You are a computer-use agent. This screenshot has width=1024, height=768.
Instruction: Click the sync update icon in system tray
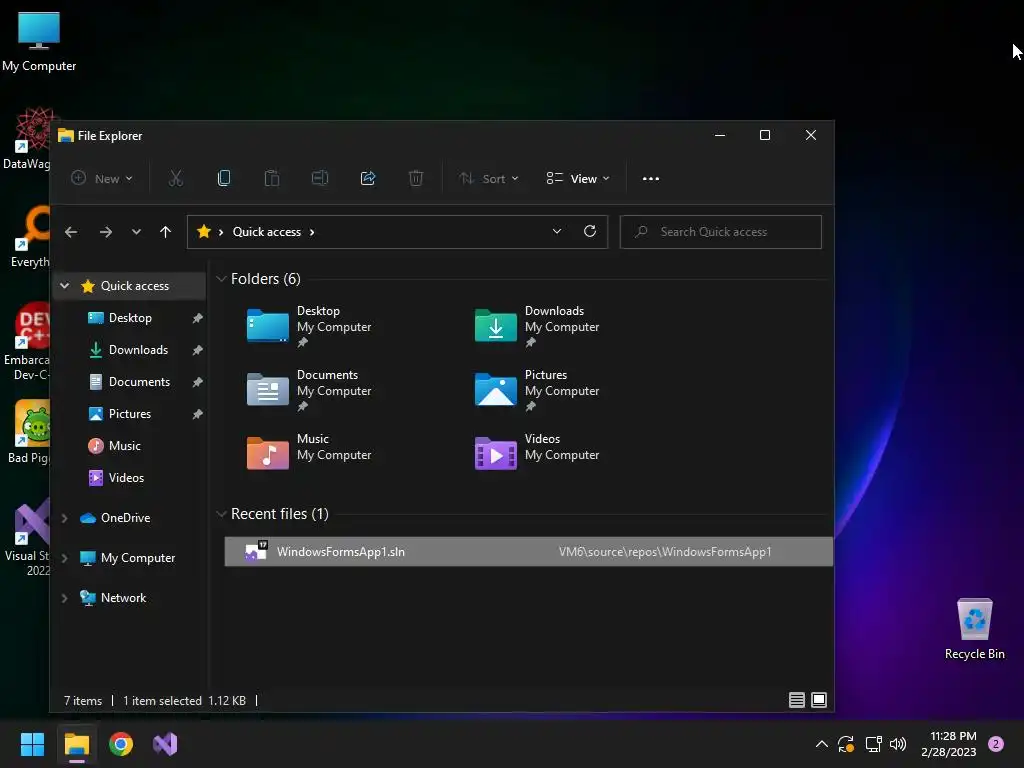(x=846, y=744)
